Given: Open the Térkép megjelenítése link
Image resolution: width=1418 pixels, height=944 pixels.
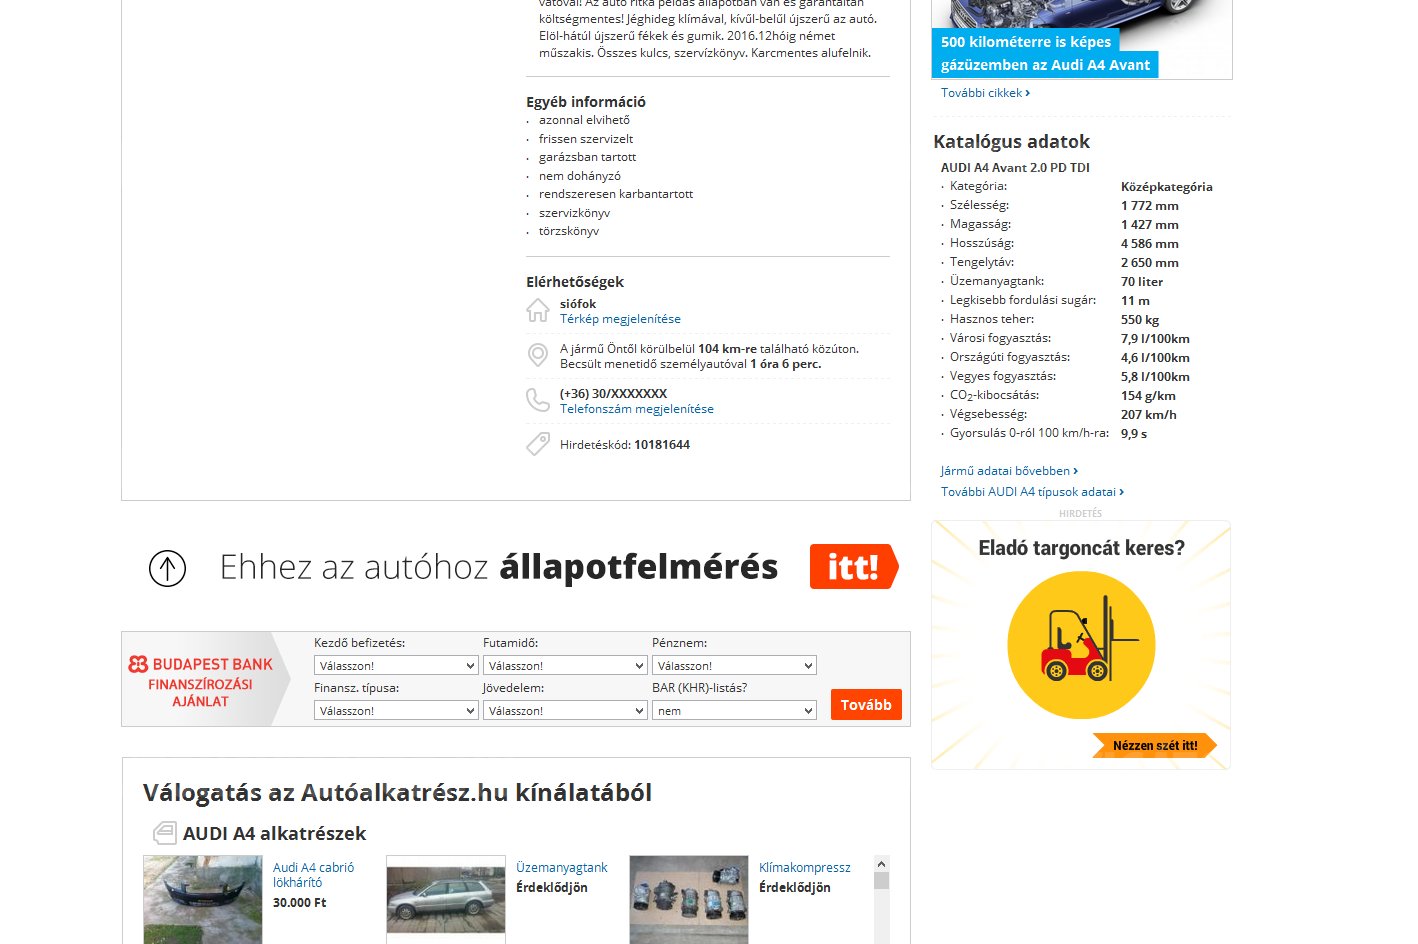Looking at the screenshot, I should point(620,319).
